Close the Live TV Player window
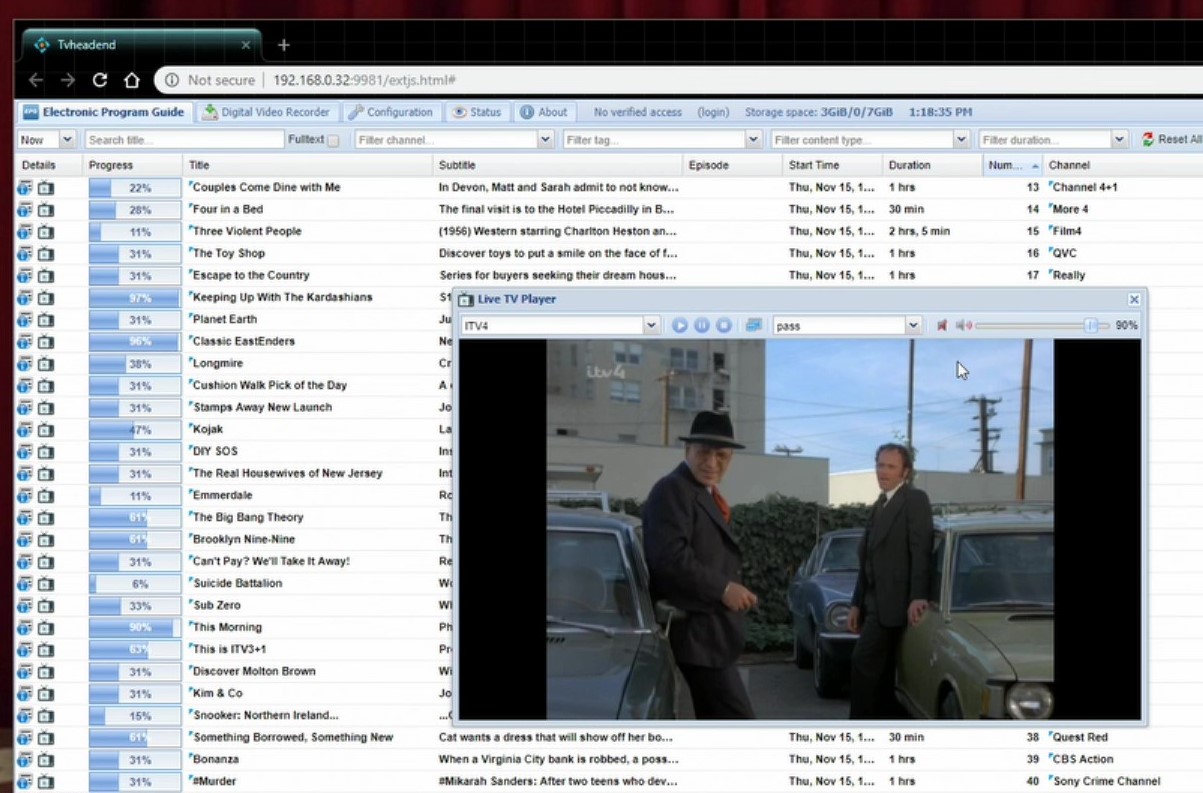1203x793 pixels. point(1134,299)
